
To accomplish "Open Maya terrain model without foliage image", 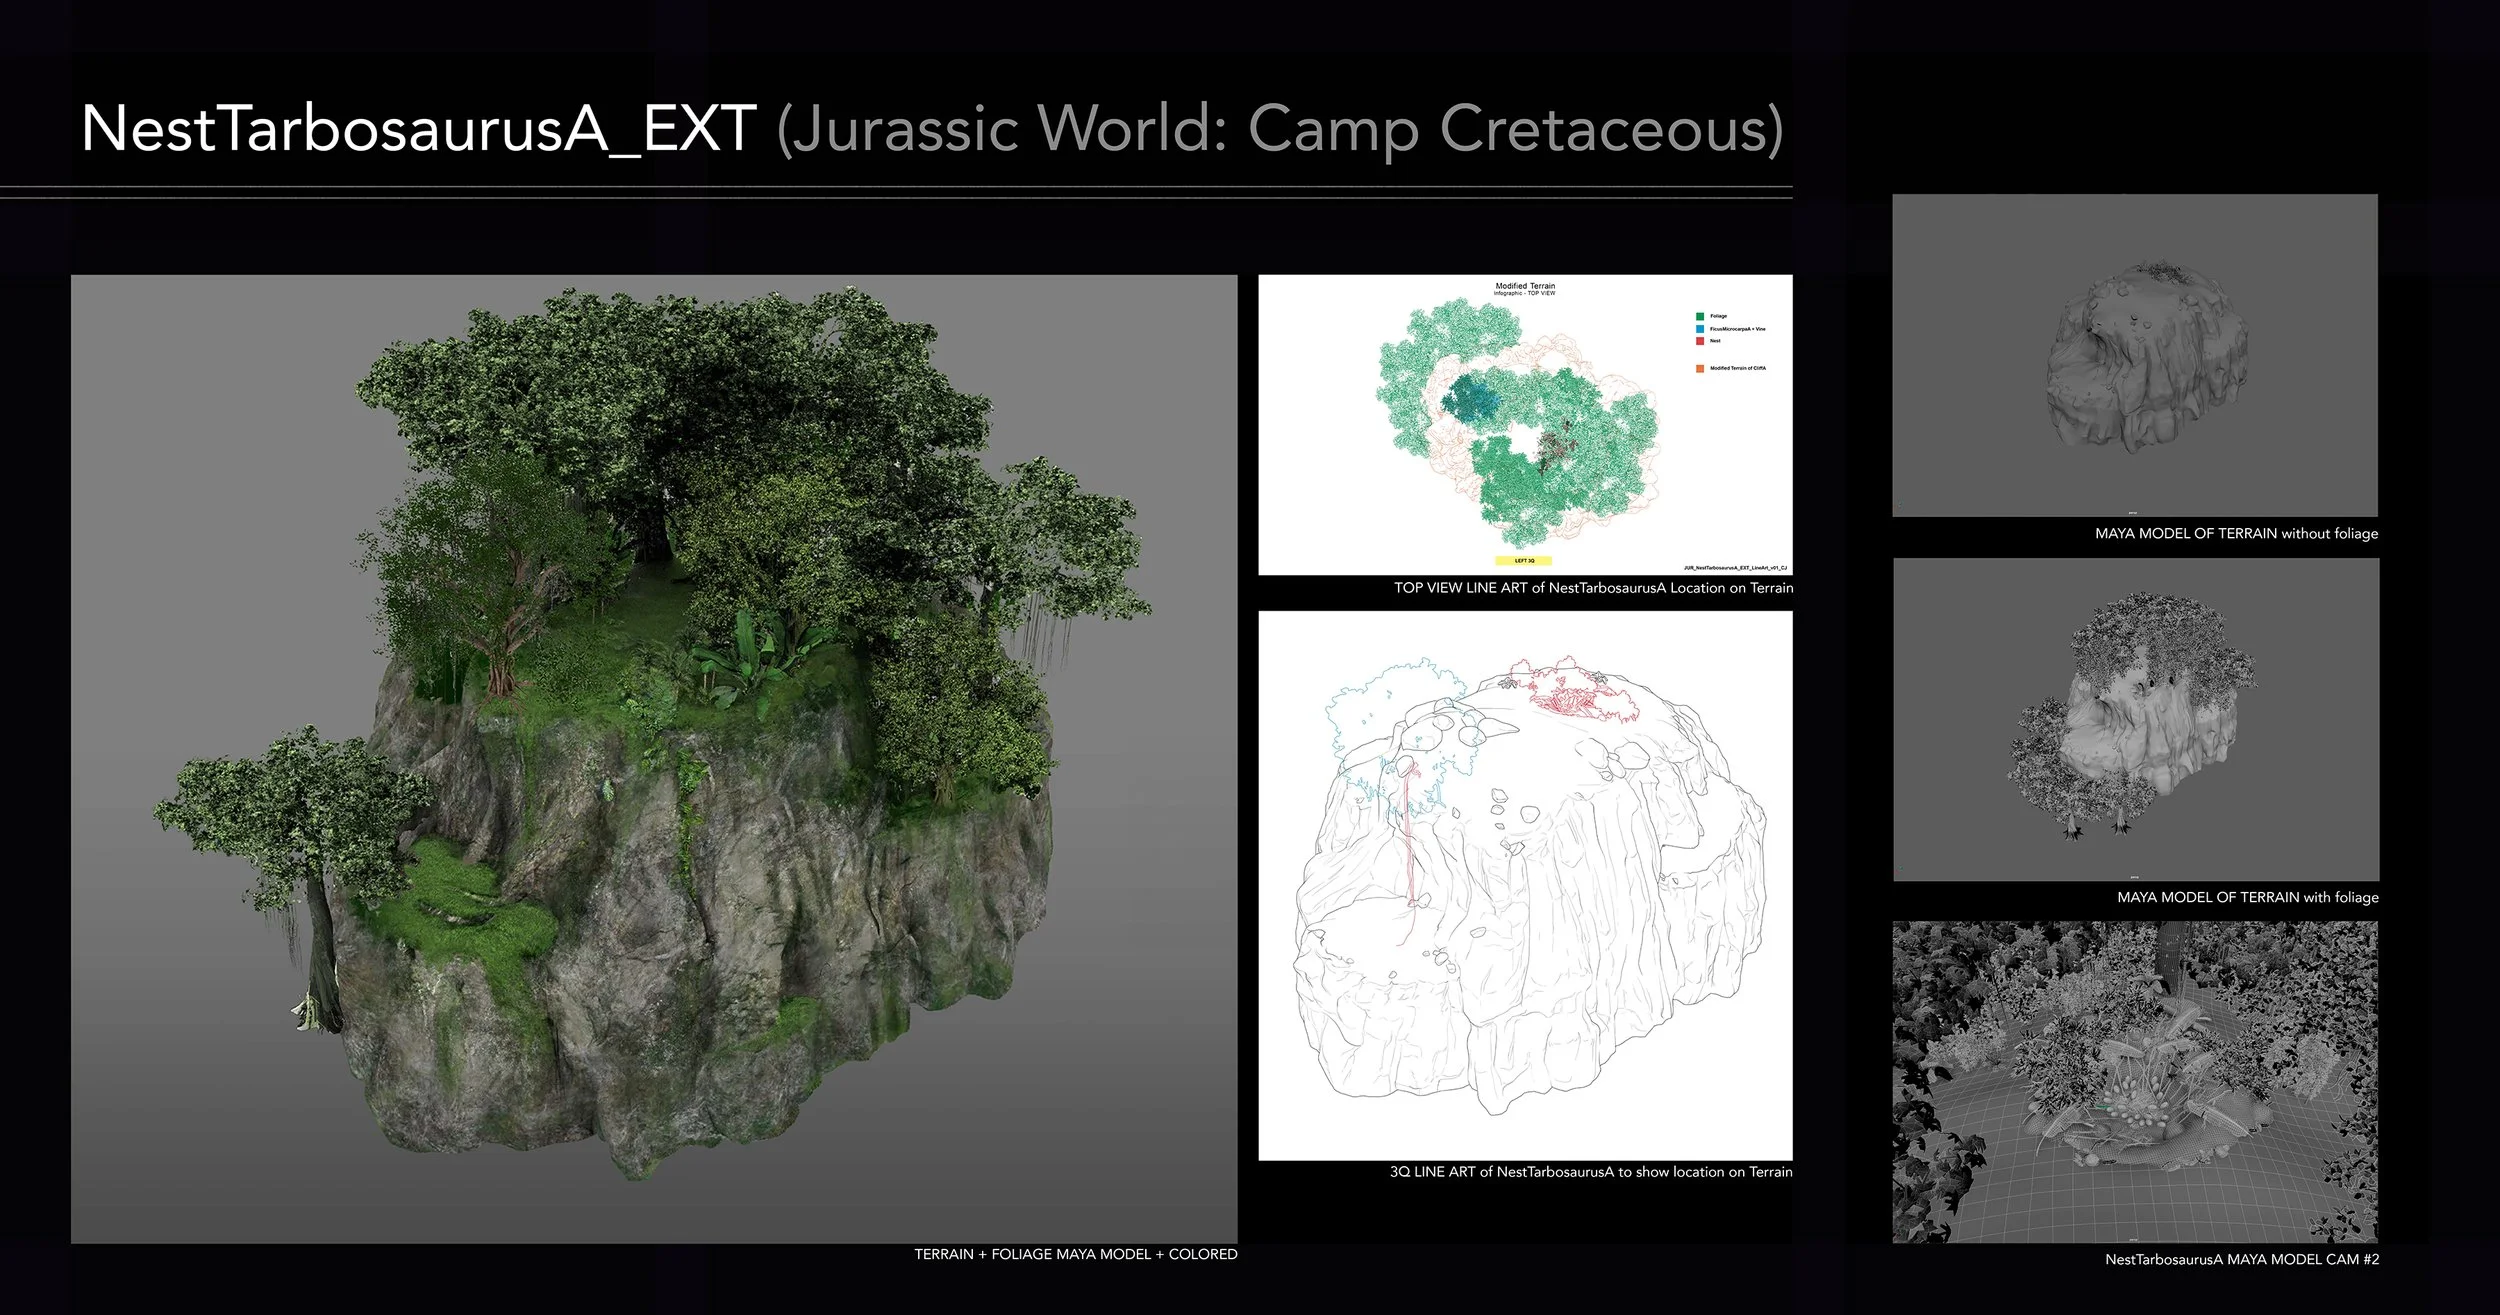I will pos(2134,355).
